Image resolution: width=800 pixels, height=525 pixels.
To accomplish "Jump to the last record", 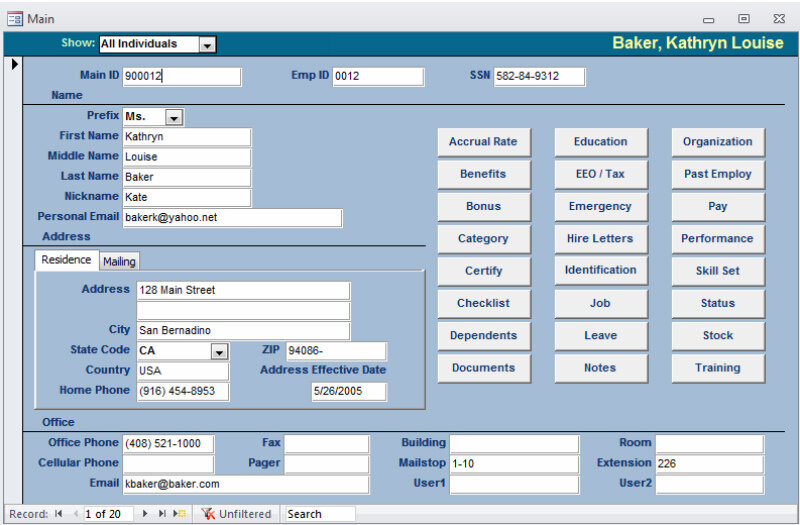I will (162, 514).
